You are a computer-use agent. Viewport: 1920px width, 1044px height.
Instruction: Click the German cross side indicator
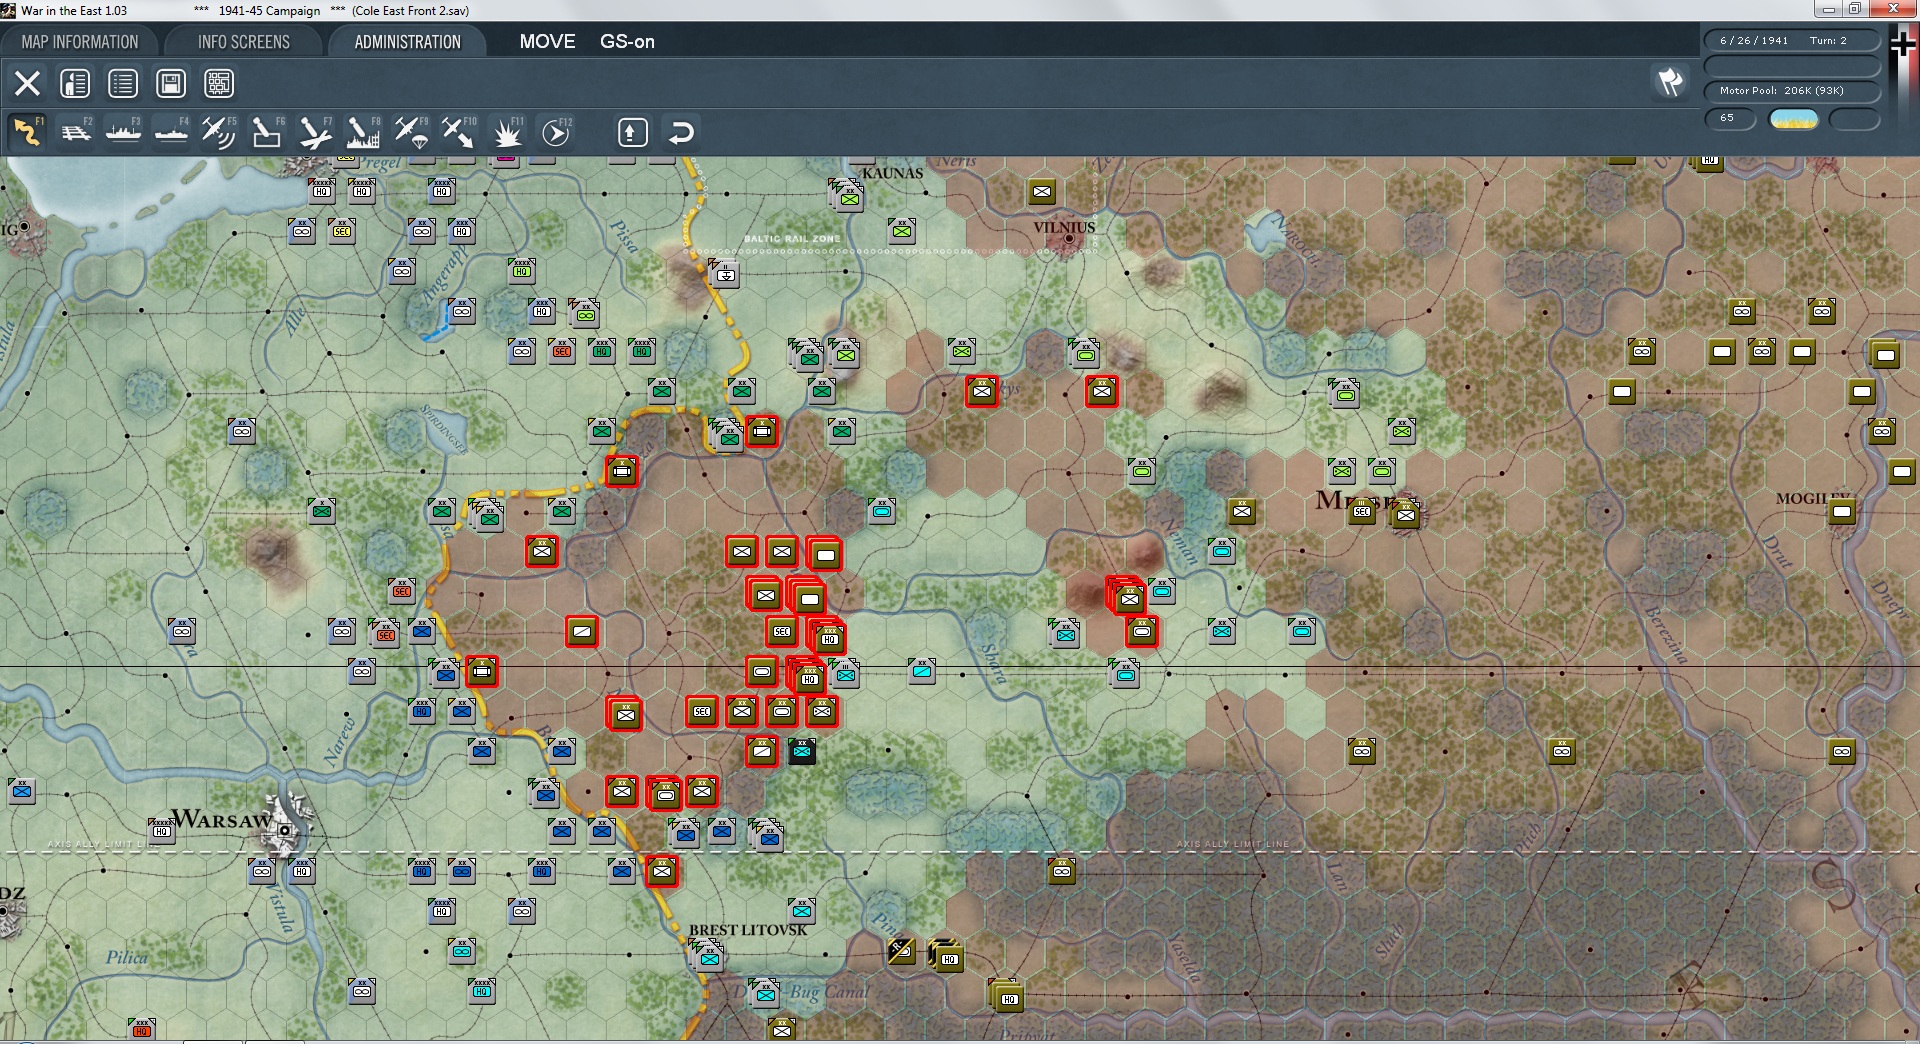point(1903,43)
